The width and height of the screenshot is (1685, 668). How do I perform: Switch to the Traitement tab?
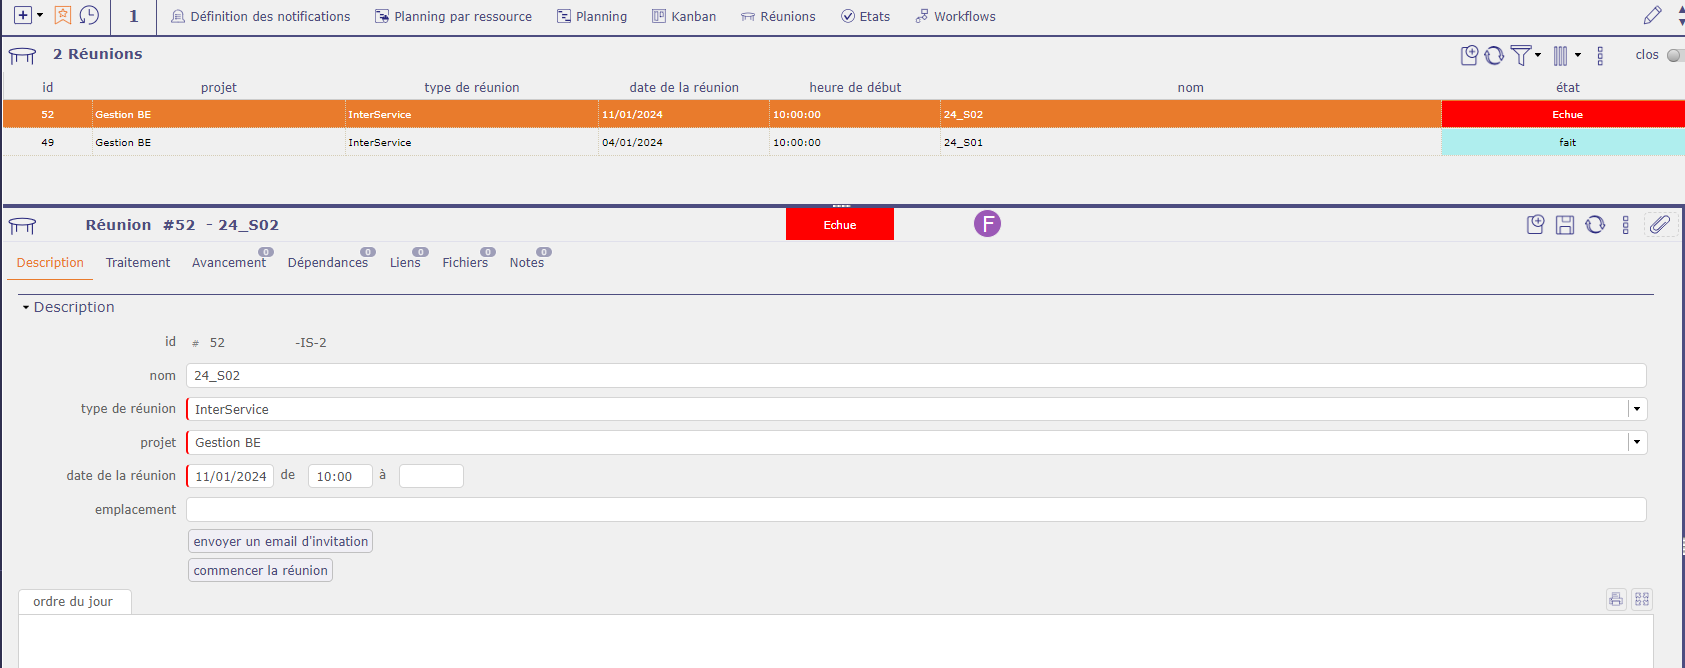138,263
